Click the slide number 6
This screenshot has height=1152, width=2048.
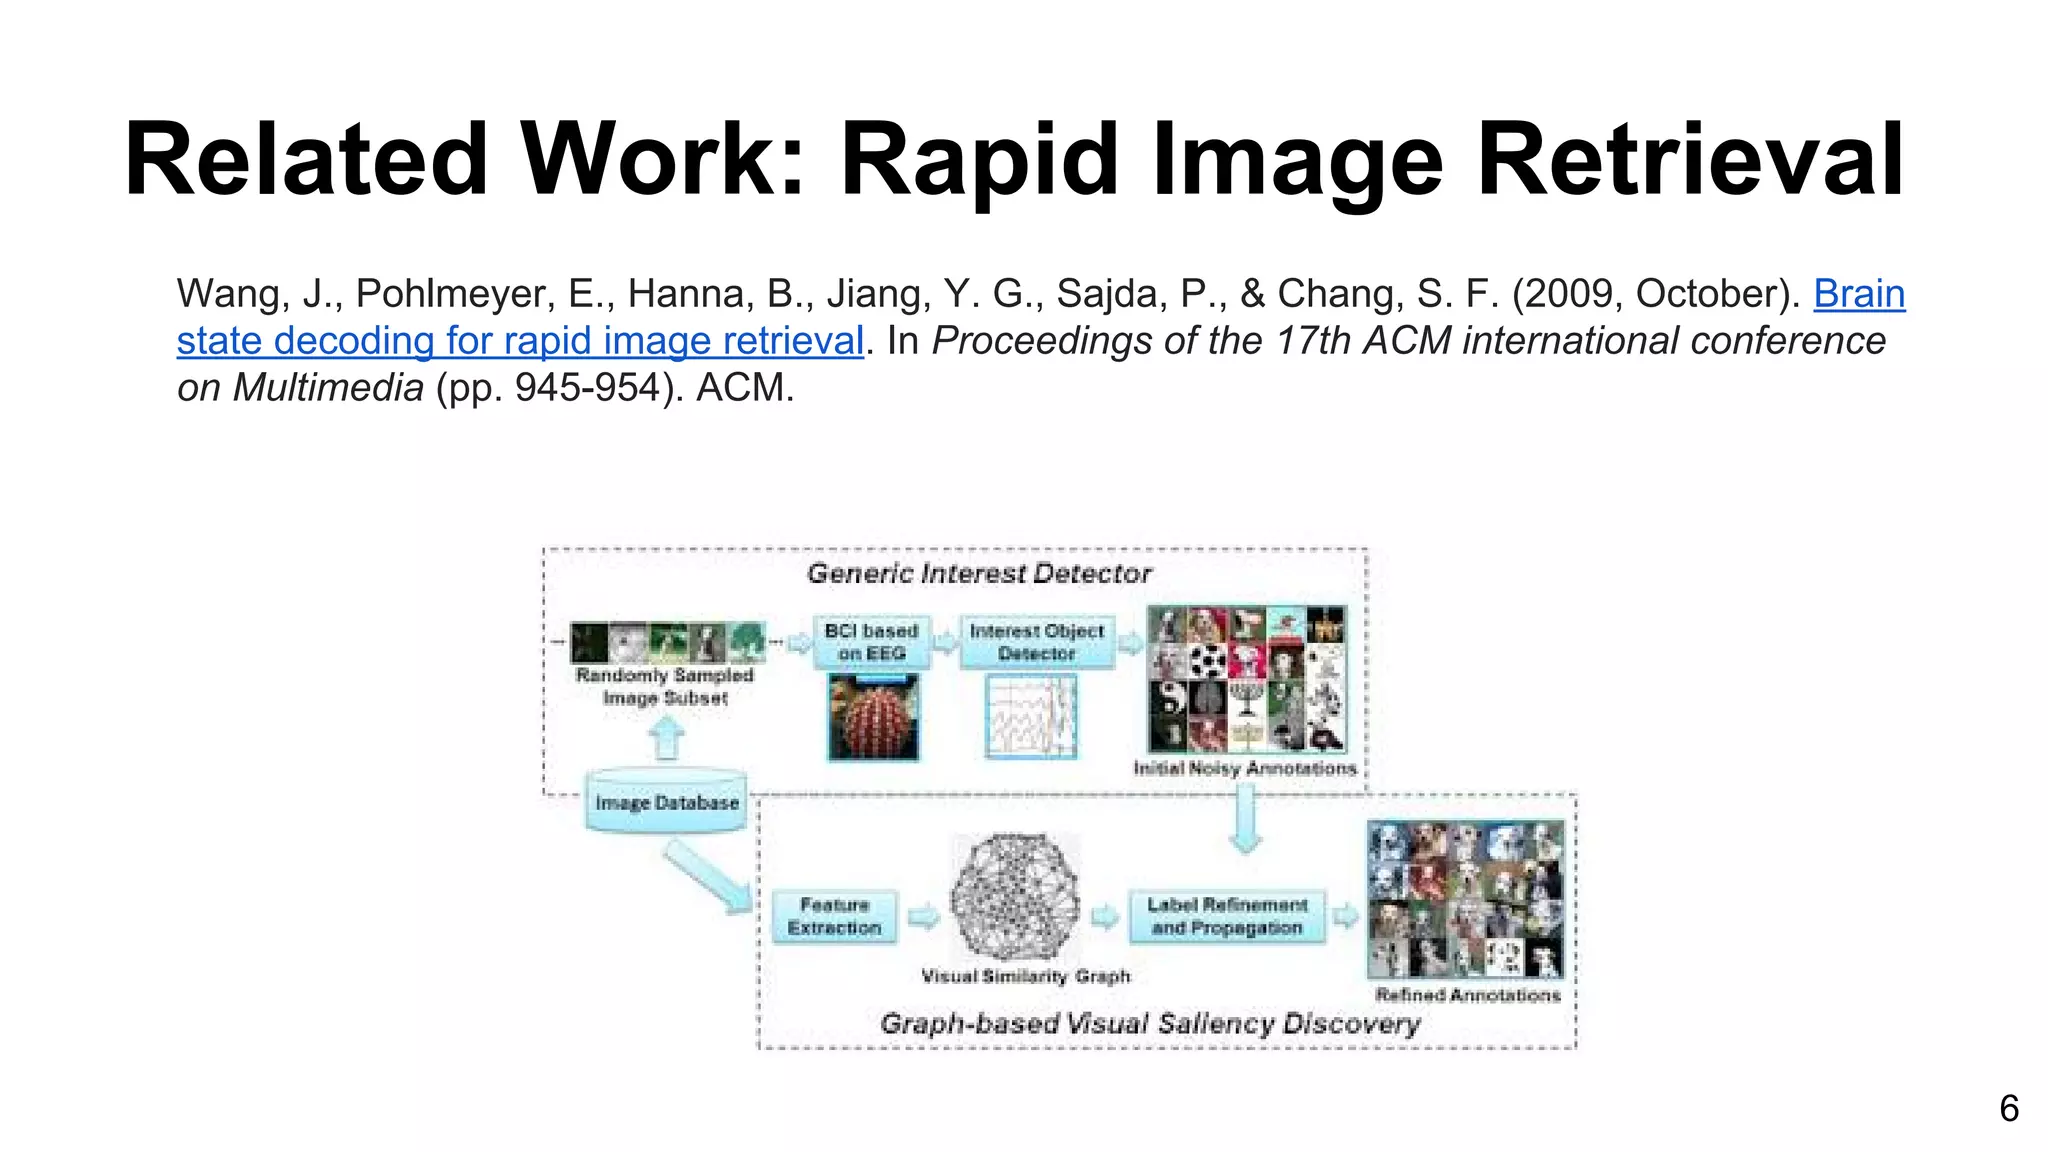[x=2008, y=1109]
